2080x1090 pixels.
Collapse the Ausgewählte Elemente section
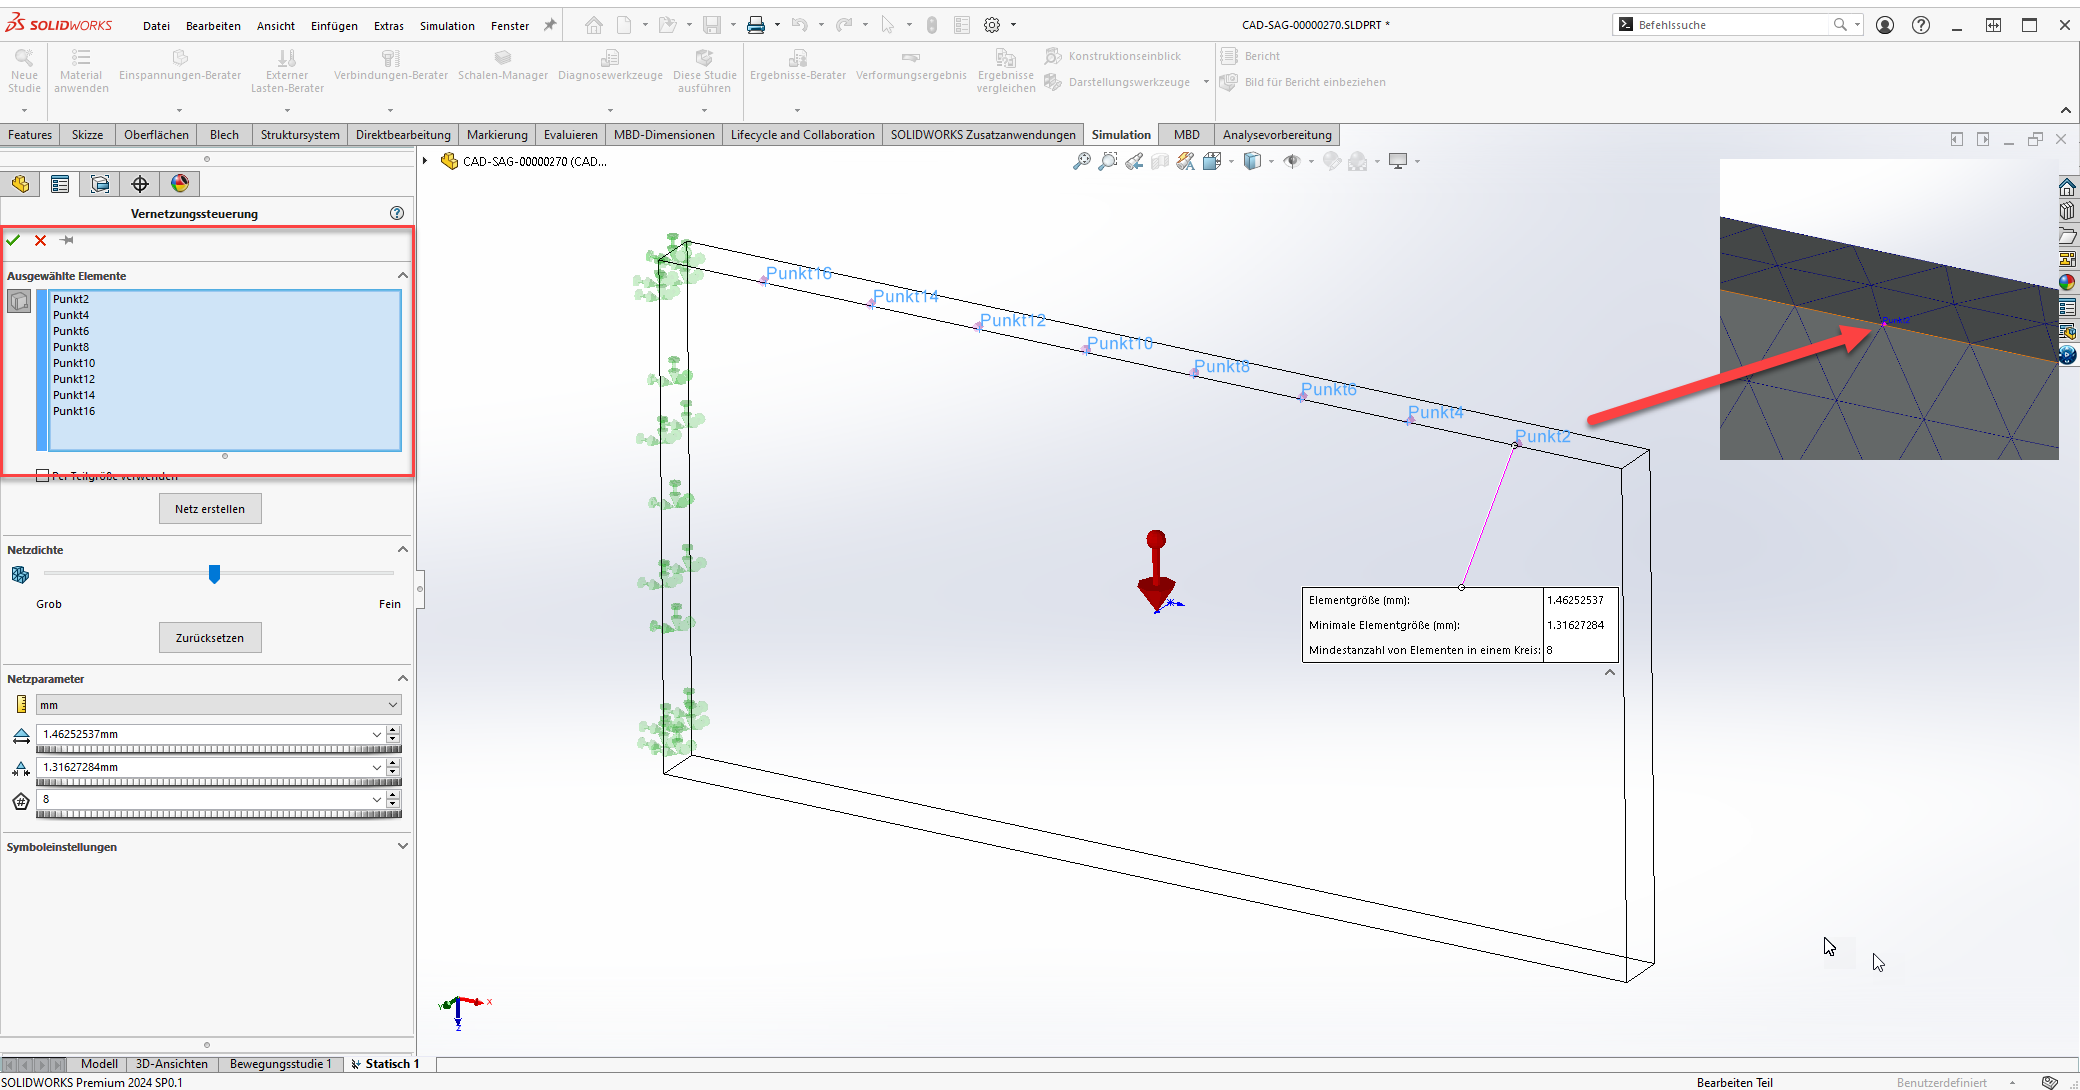[402, 276]
